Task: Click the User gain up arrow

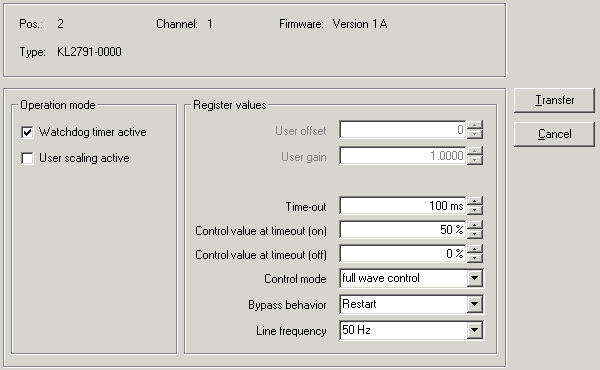Action: pos(475,152)
